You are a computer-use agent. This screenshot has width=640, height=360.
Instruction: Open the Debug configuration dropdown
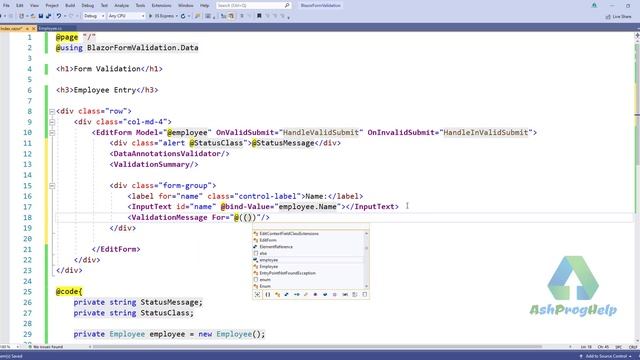coord(94,16)
